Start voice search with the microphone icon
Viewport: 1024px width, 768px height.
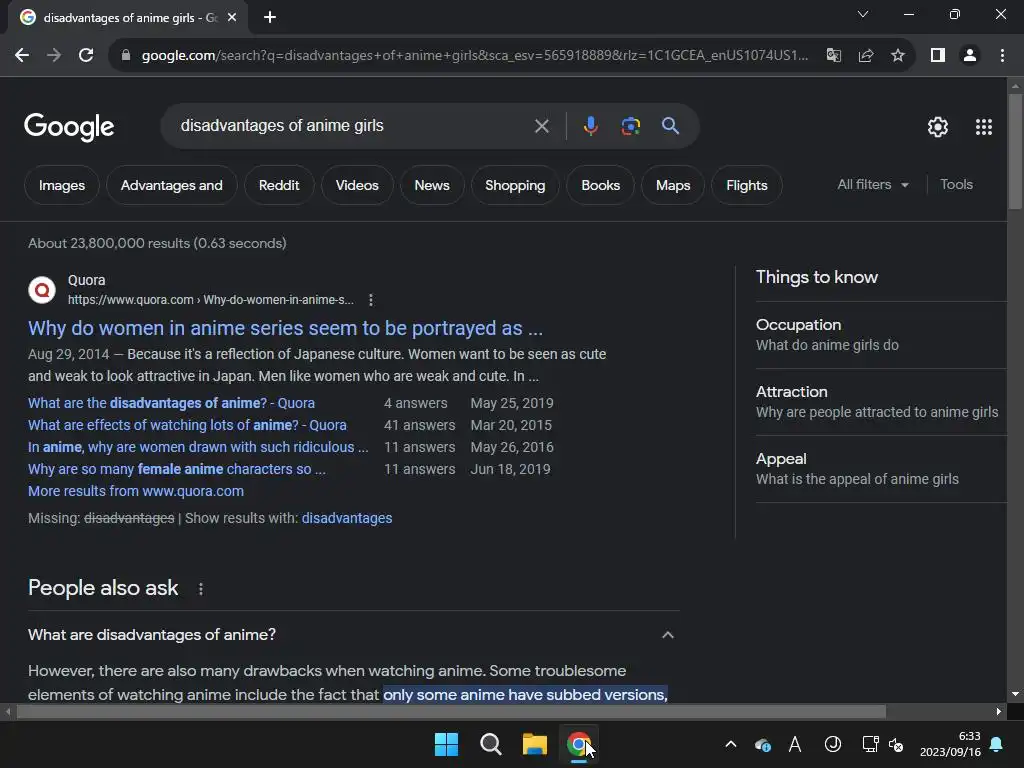(x=590, y=125)
